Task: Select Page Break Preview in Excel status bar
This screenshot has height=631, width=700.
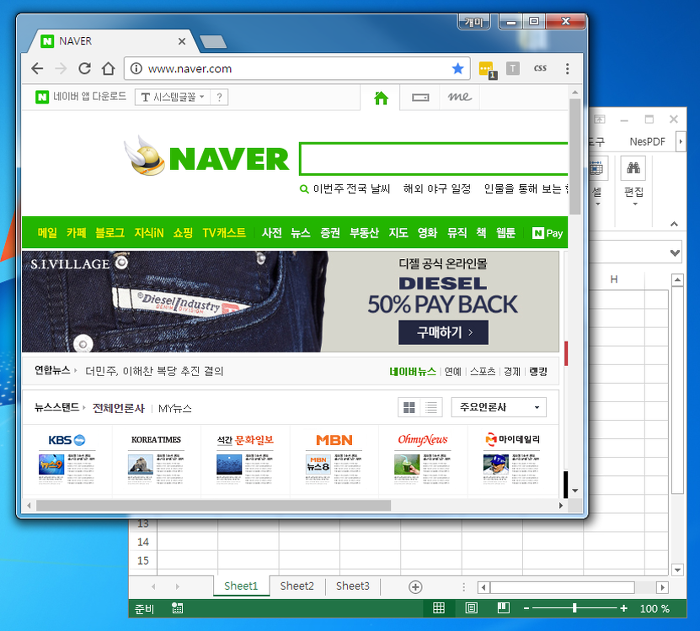Action: tap(504, 608)
